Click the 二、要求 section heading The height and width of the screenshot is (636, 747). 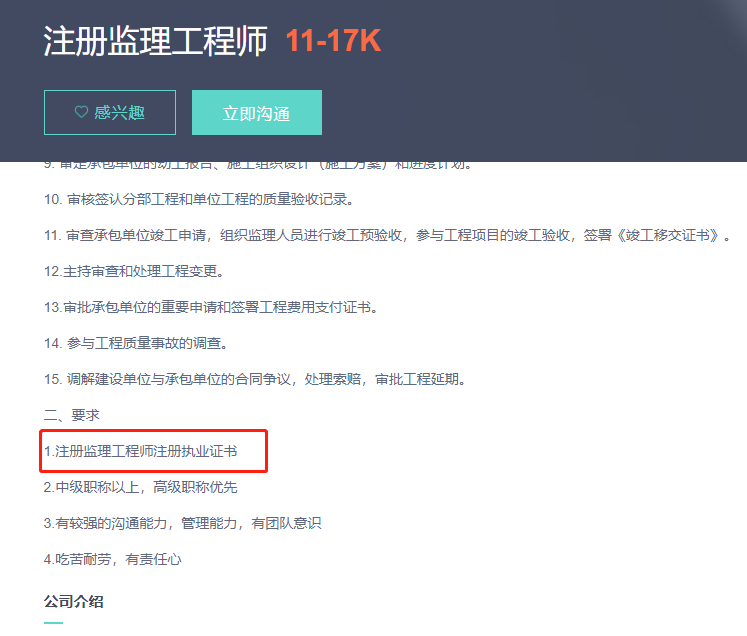point(71,415)
